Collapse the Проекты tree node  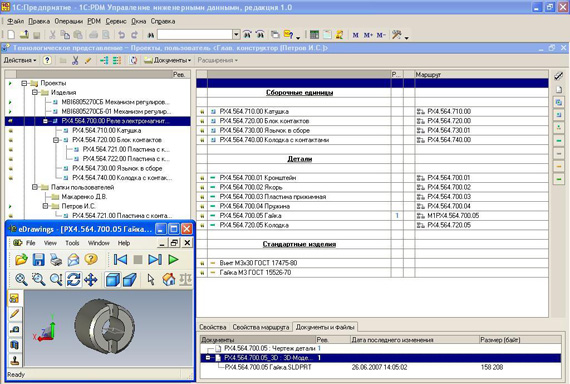coord(24,83)
